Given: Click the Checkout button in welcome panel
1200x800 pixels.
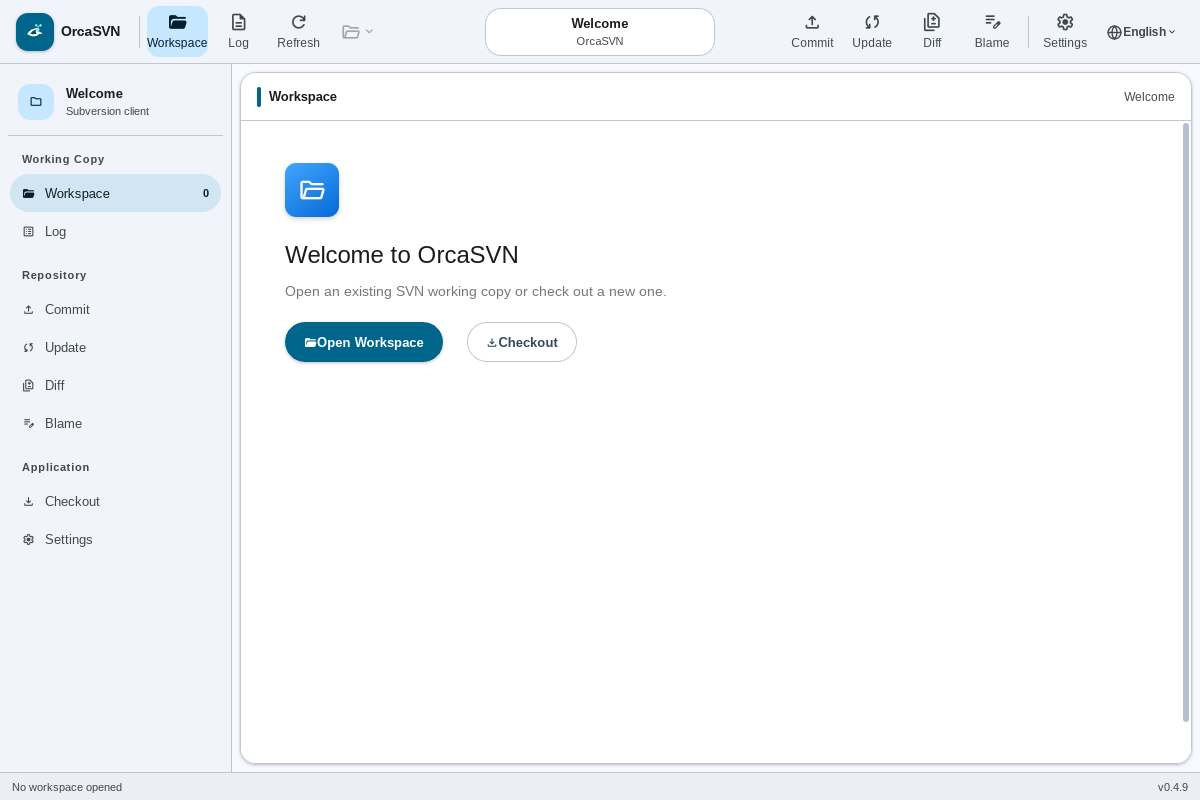Looking at the screenshot, I should (x=522, y=342).
